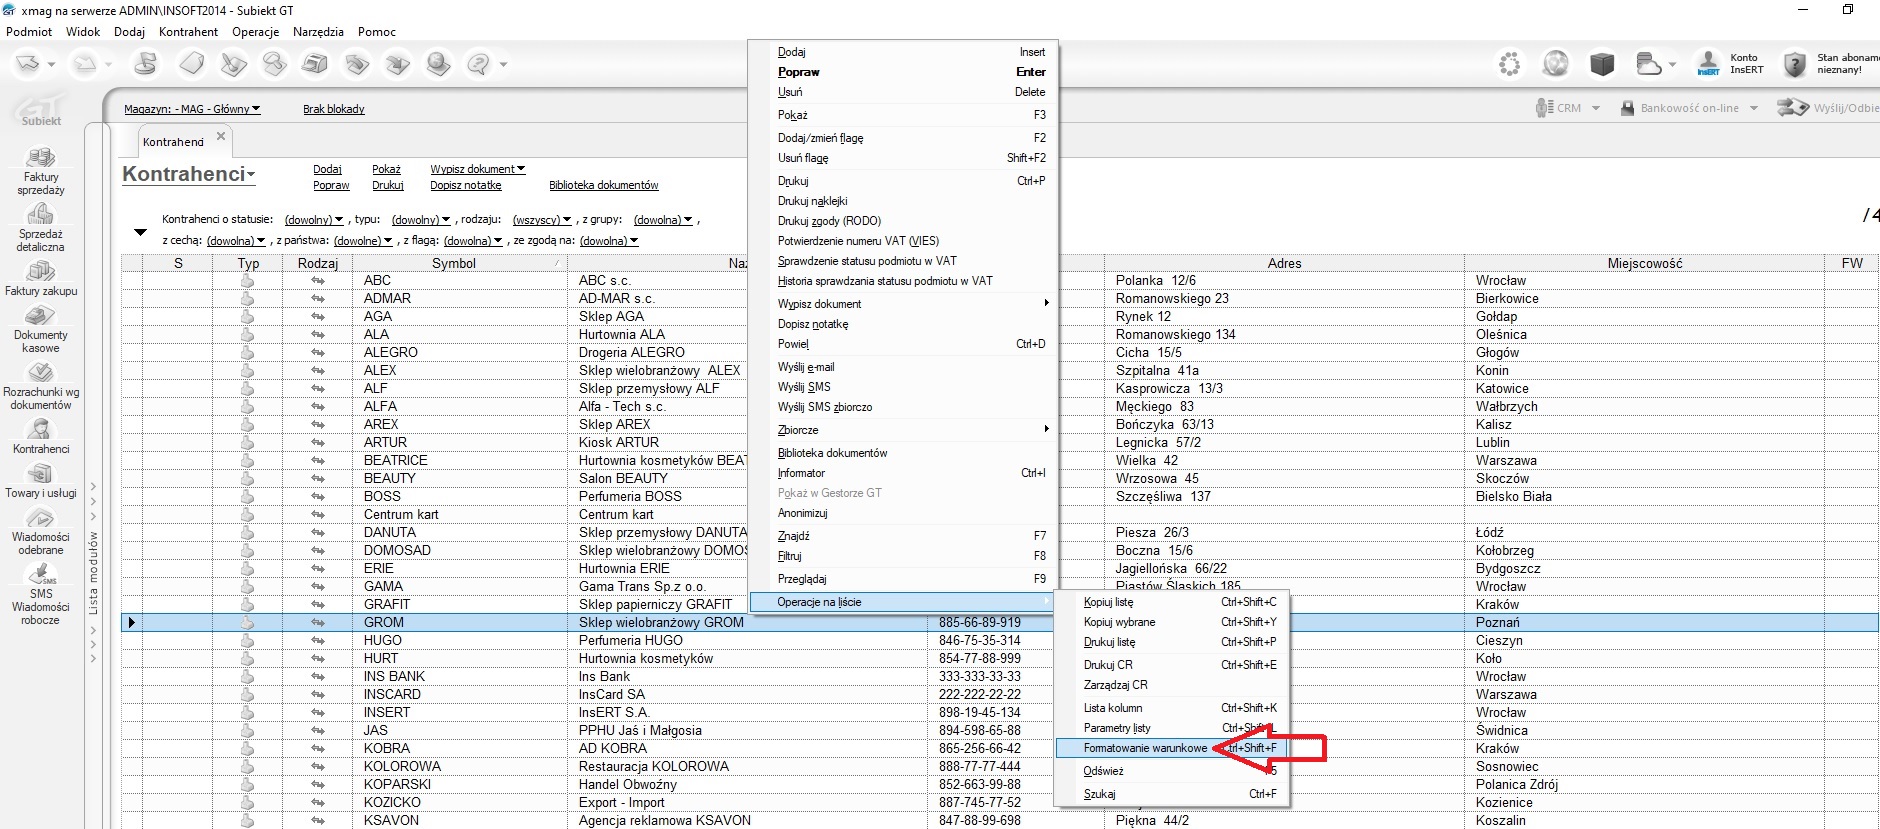
Task: Expand the Wypisz dokument dropdown link
Action: (477, 169)
